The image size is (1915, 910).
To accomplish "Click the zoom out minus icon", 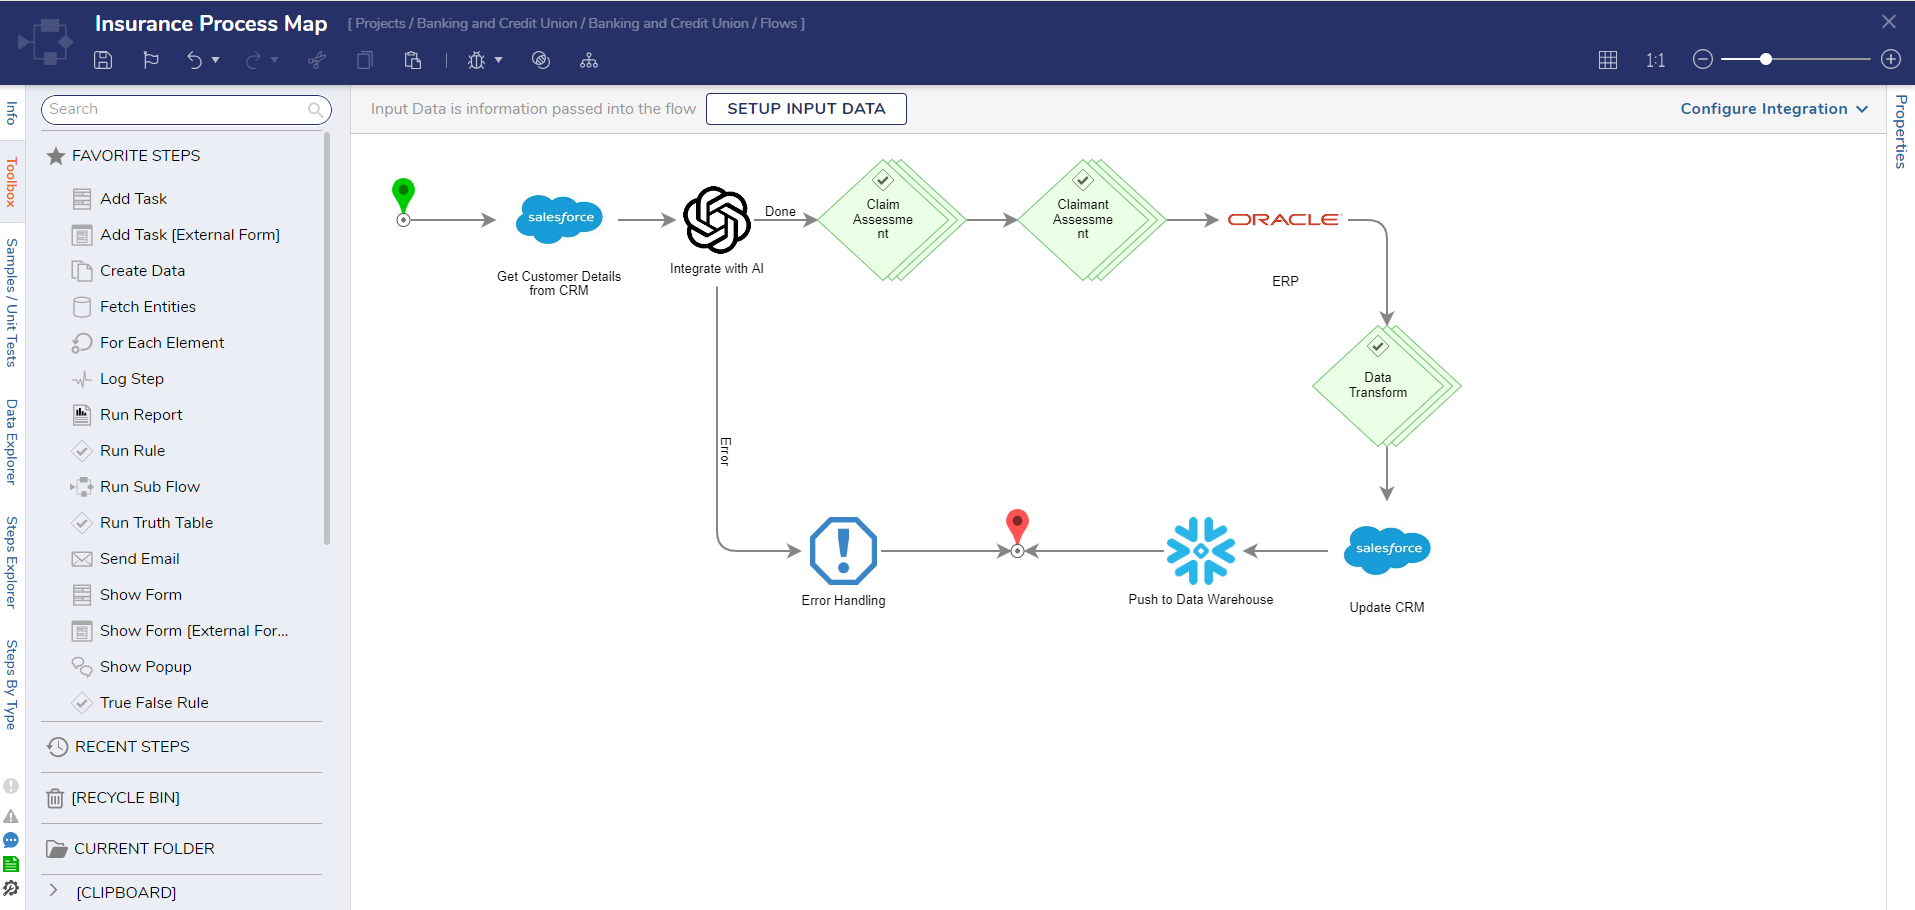I will click(1703, 59).
